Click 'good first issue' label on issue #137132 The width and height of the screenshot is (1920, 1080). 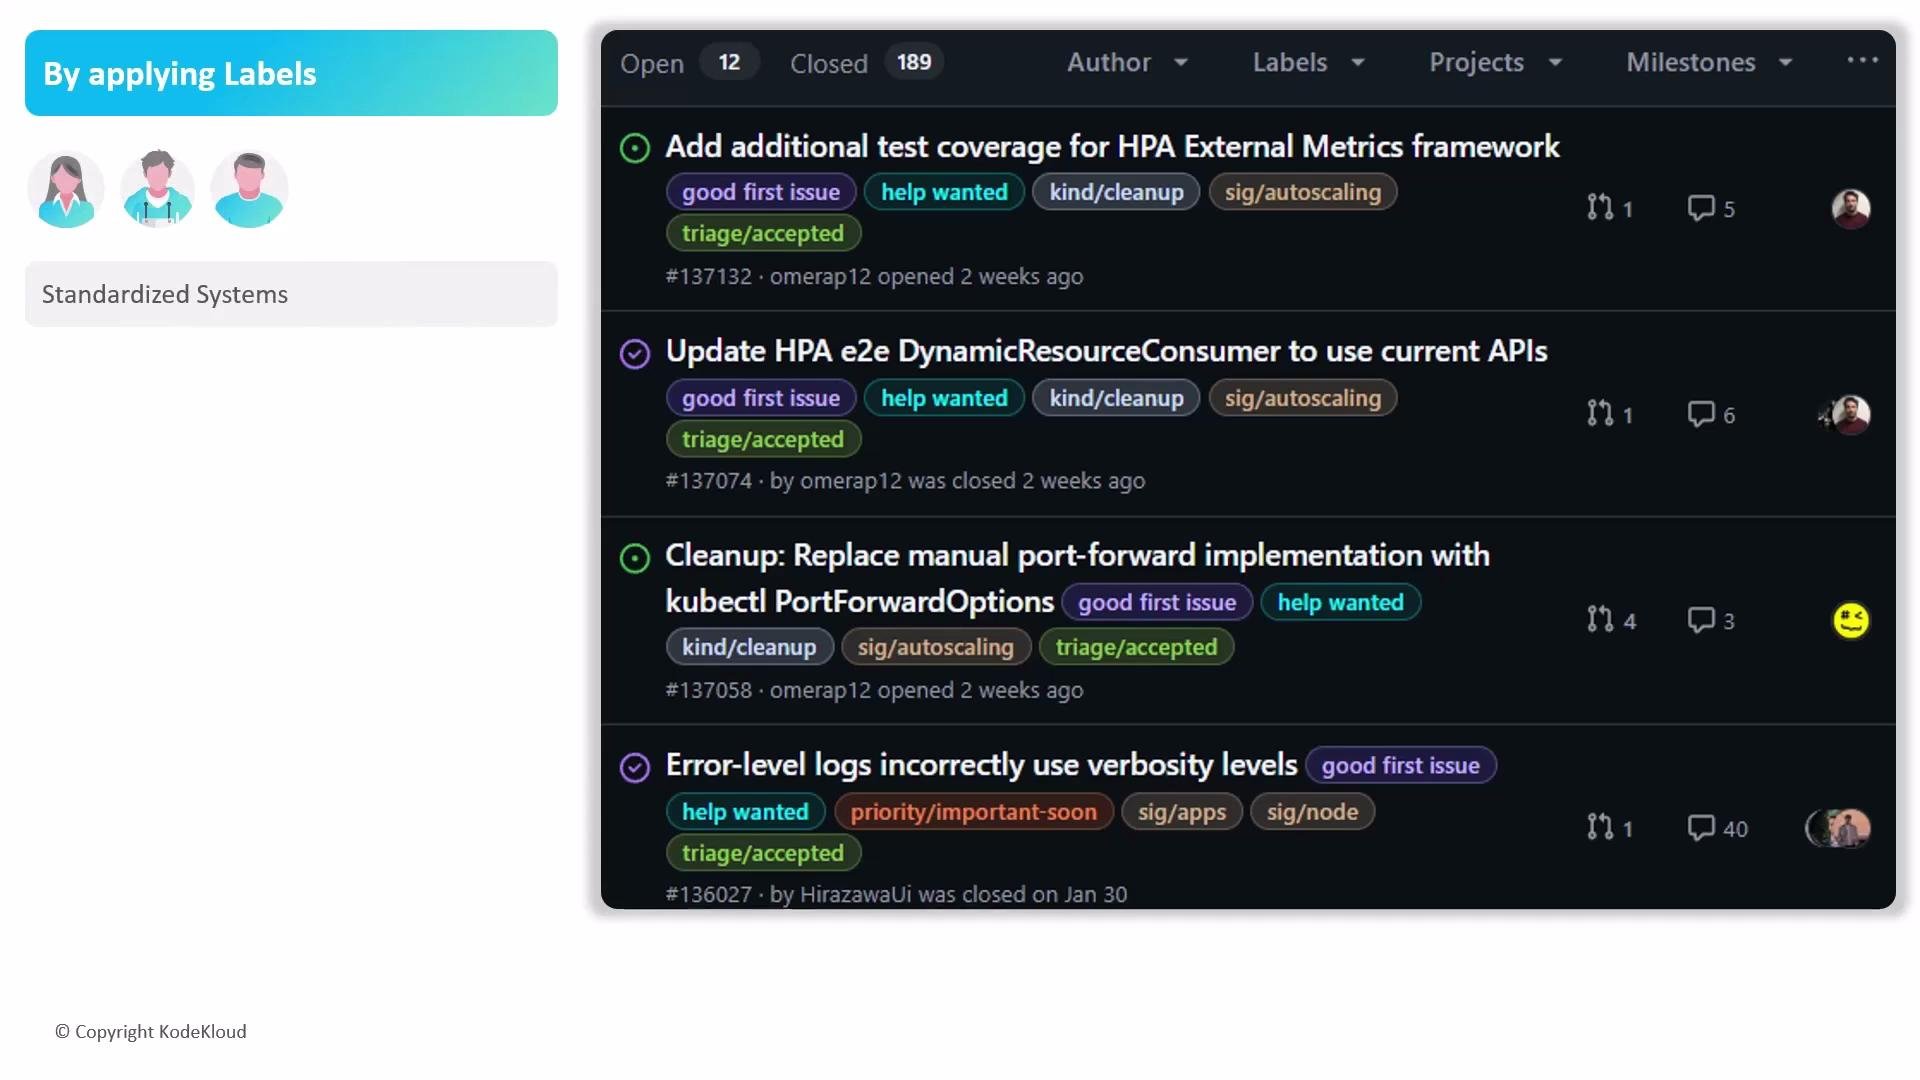click(x=761, y=192)
